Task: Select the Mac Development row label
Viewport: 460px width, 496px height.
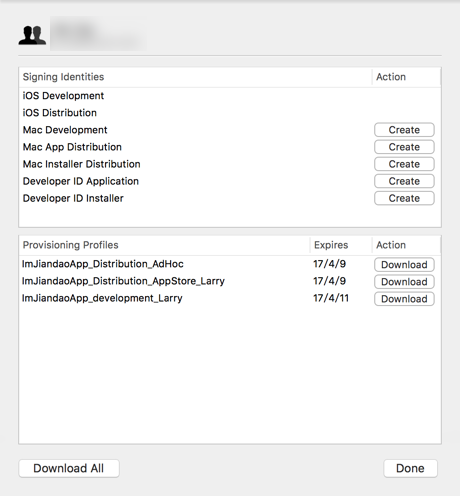Action: tap(65, 130)
